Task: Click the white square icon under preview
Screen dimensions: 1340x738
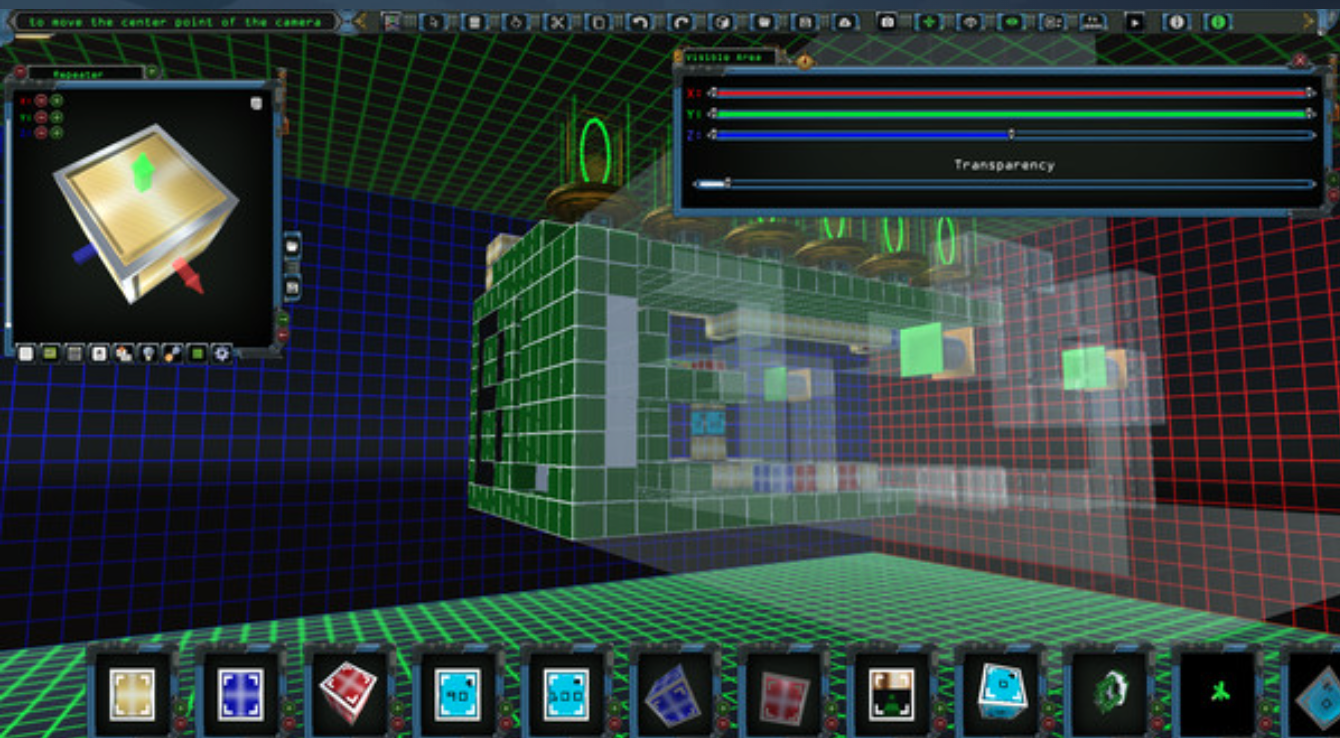Action: [x=26, y=353]
